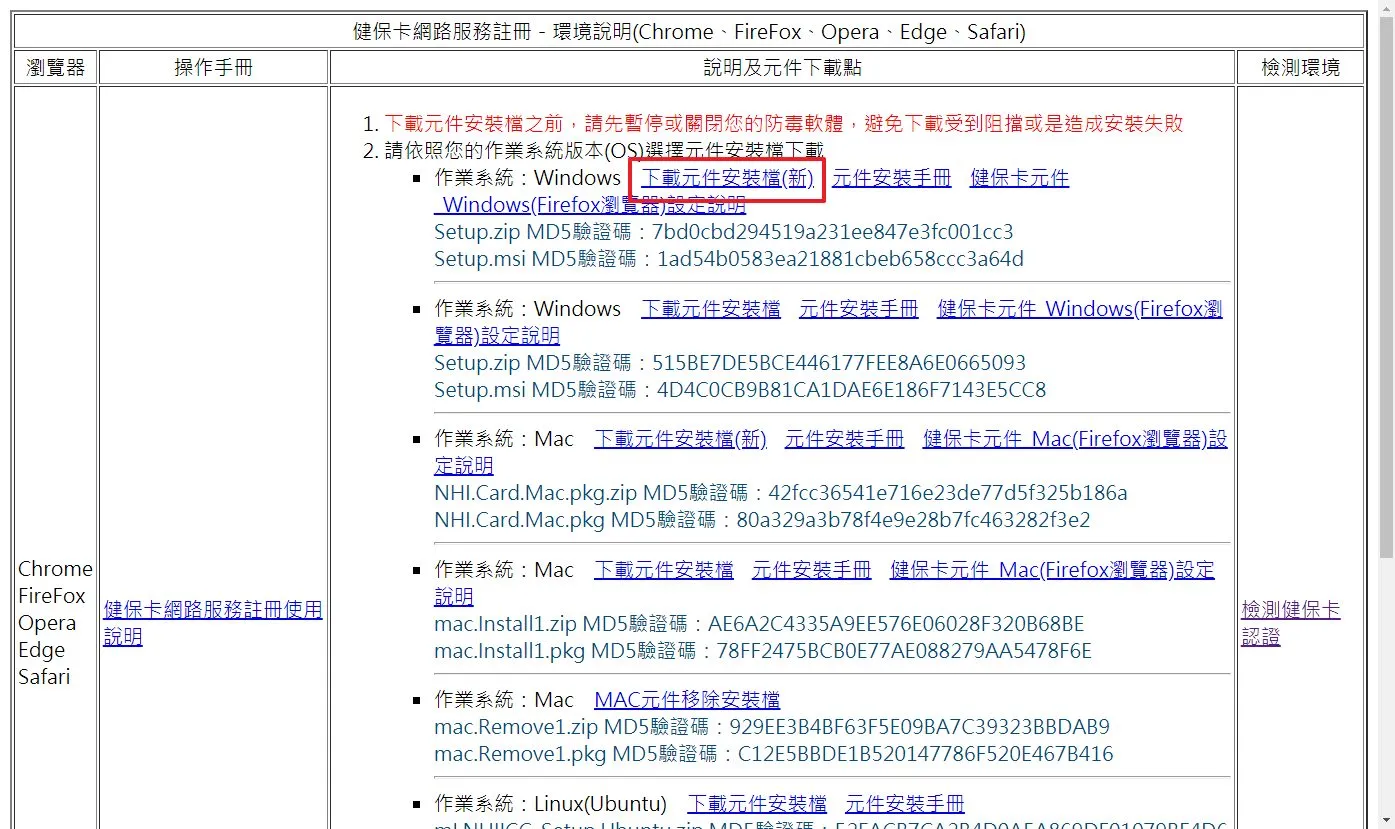
Task: Click older Windows 下載元件安裝檔 link above 515BE7DE
Action: (711, 309)
